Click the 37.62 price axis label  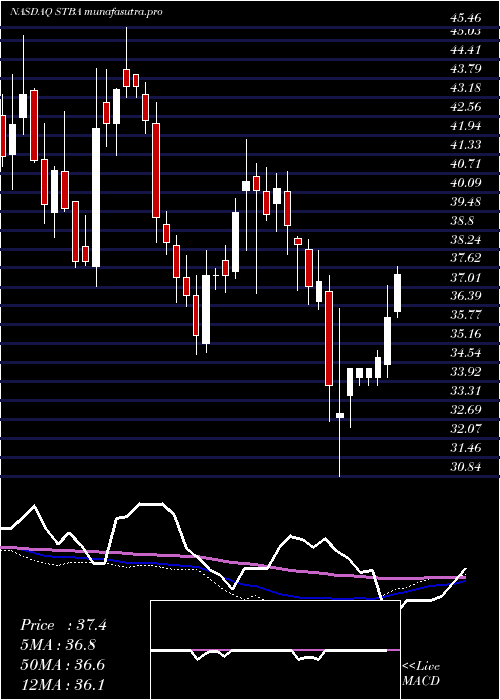(466, 258)
